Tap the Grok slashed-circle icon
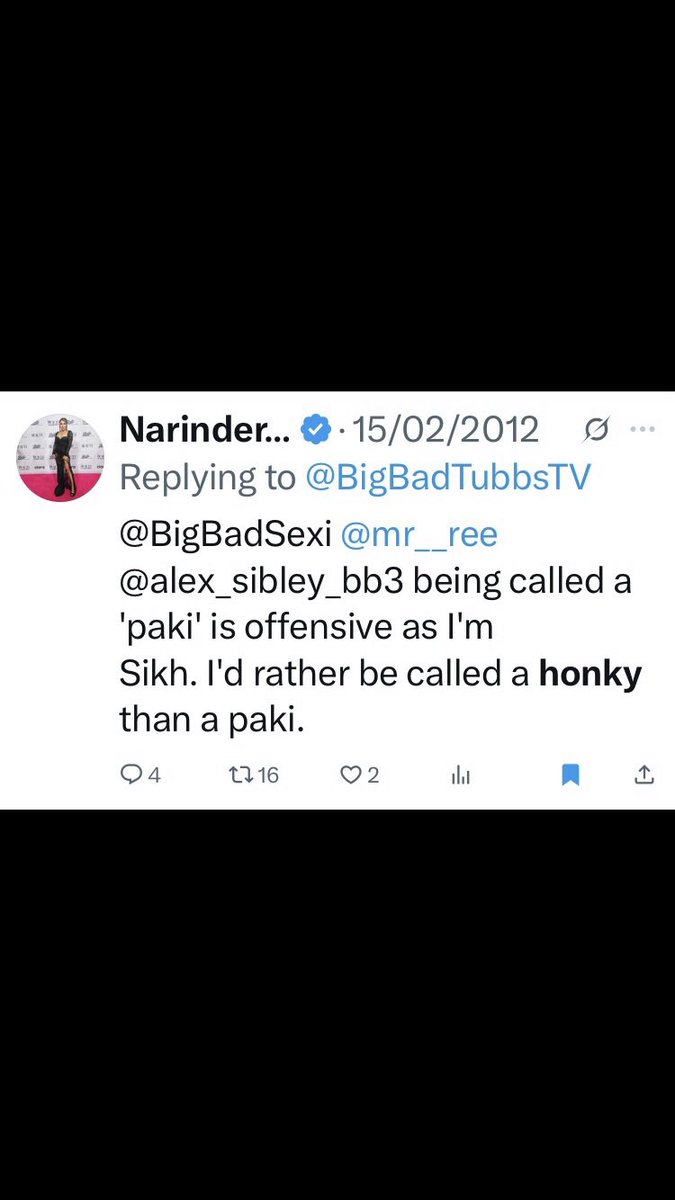 [x=596, y=430]
